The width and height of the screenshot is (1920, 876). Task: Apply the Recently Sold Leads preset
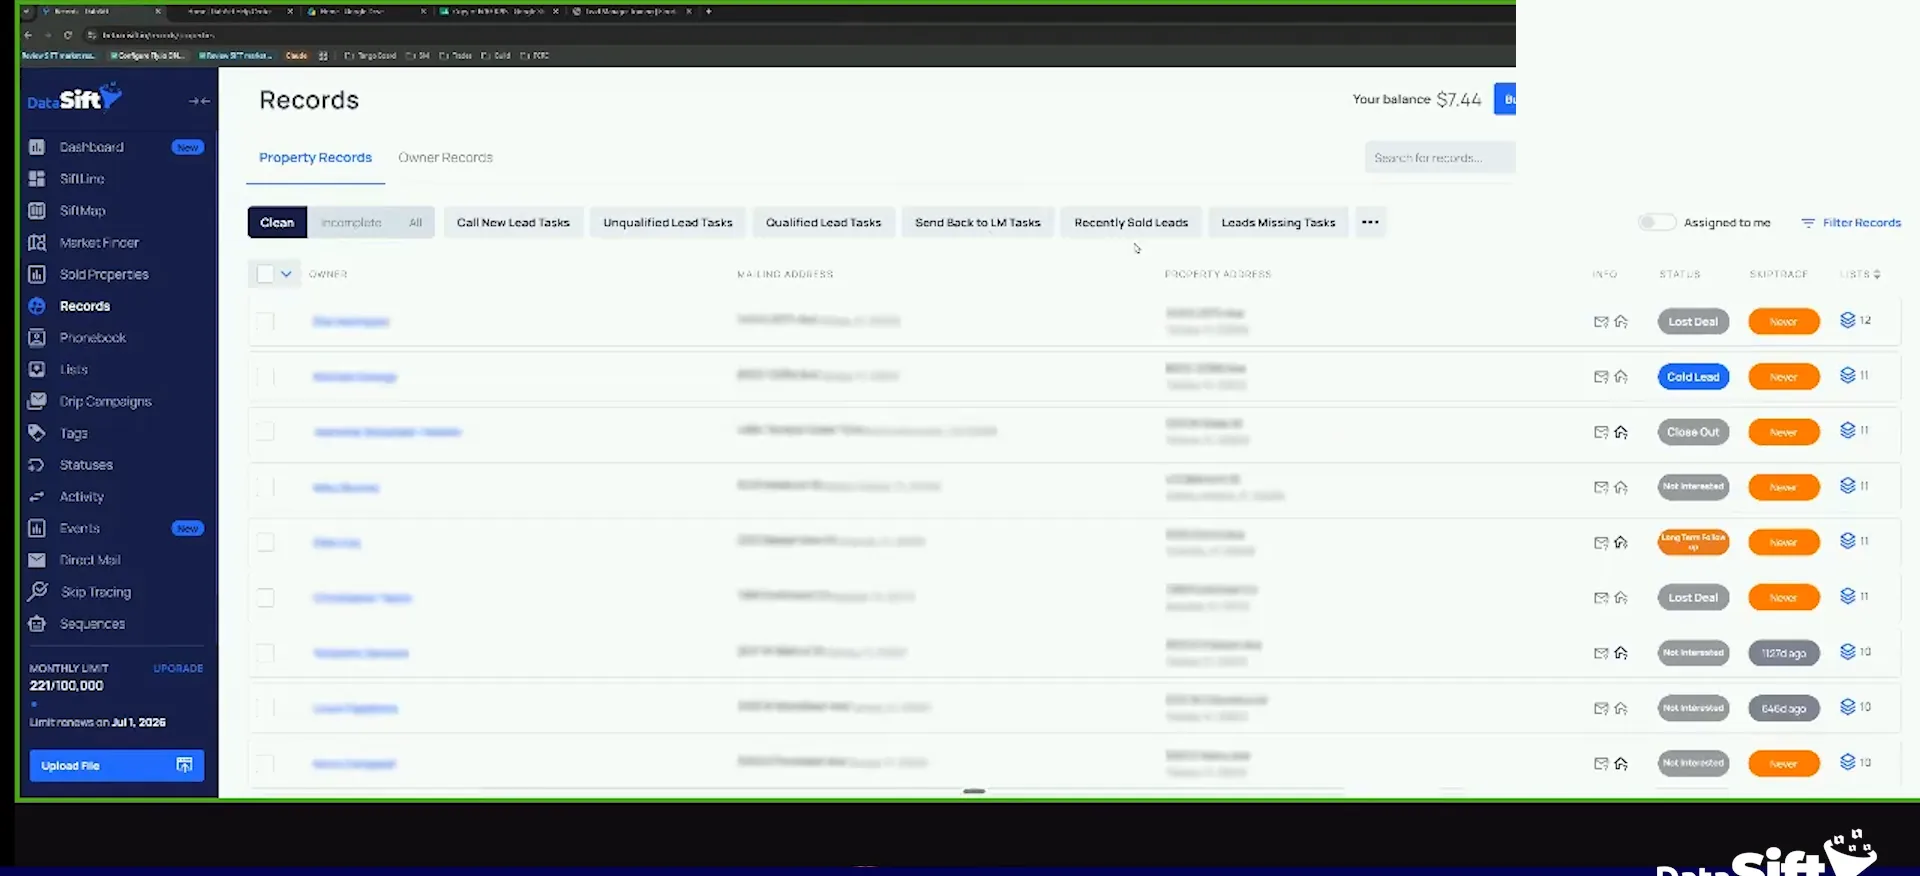pos(1131,222)
